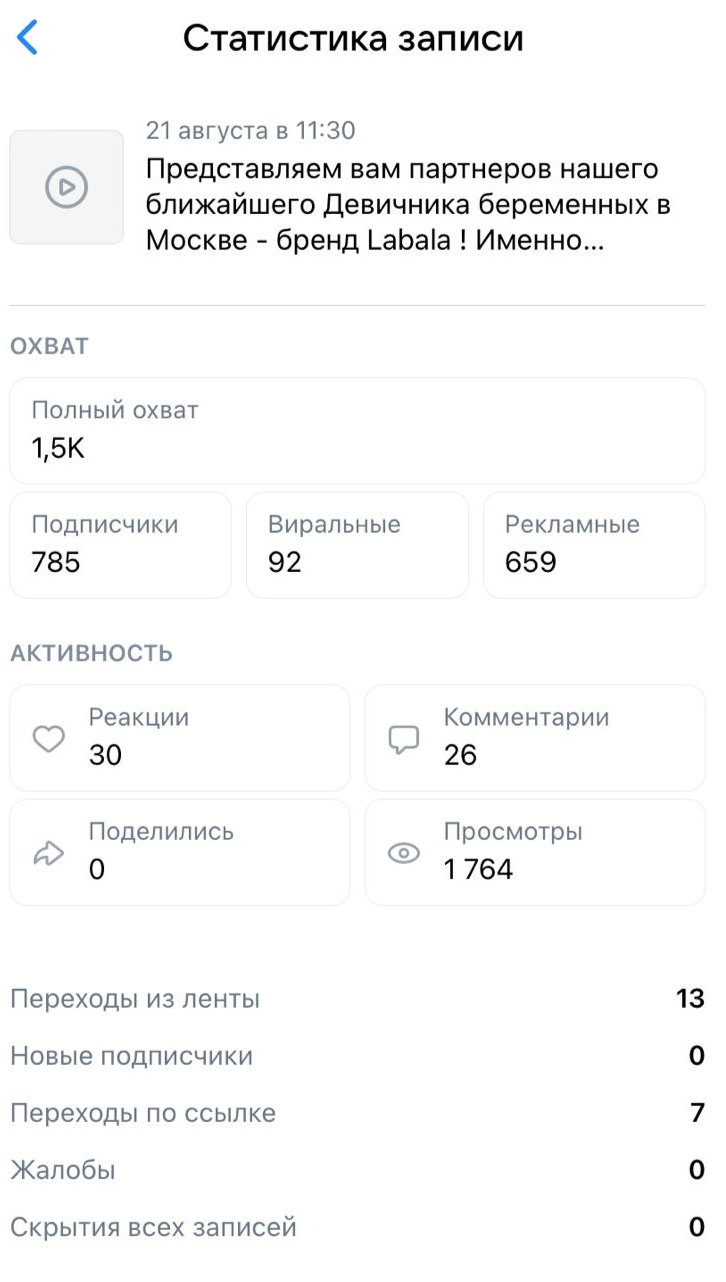Tap the speech bubble icon beside Комментарии
726x1282 pixels.
[403, 739]
